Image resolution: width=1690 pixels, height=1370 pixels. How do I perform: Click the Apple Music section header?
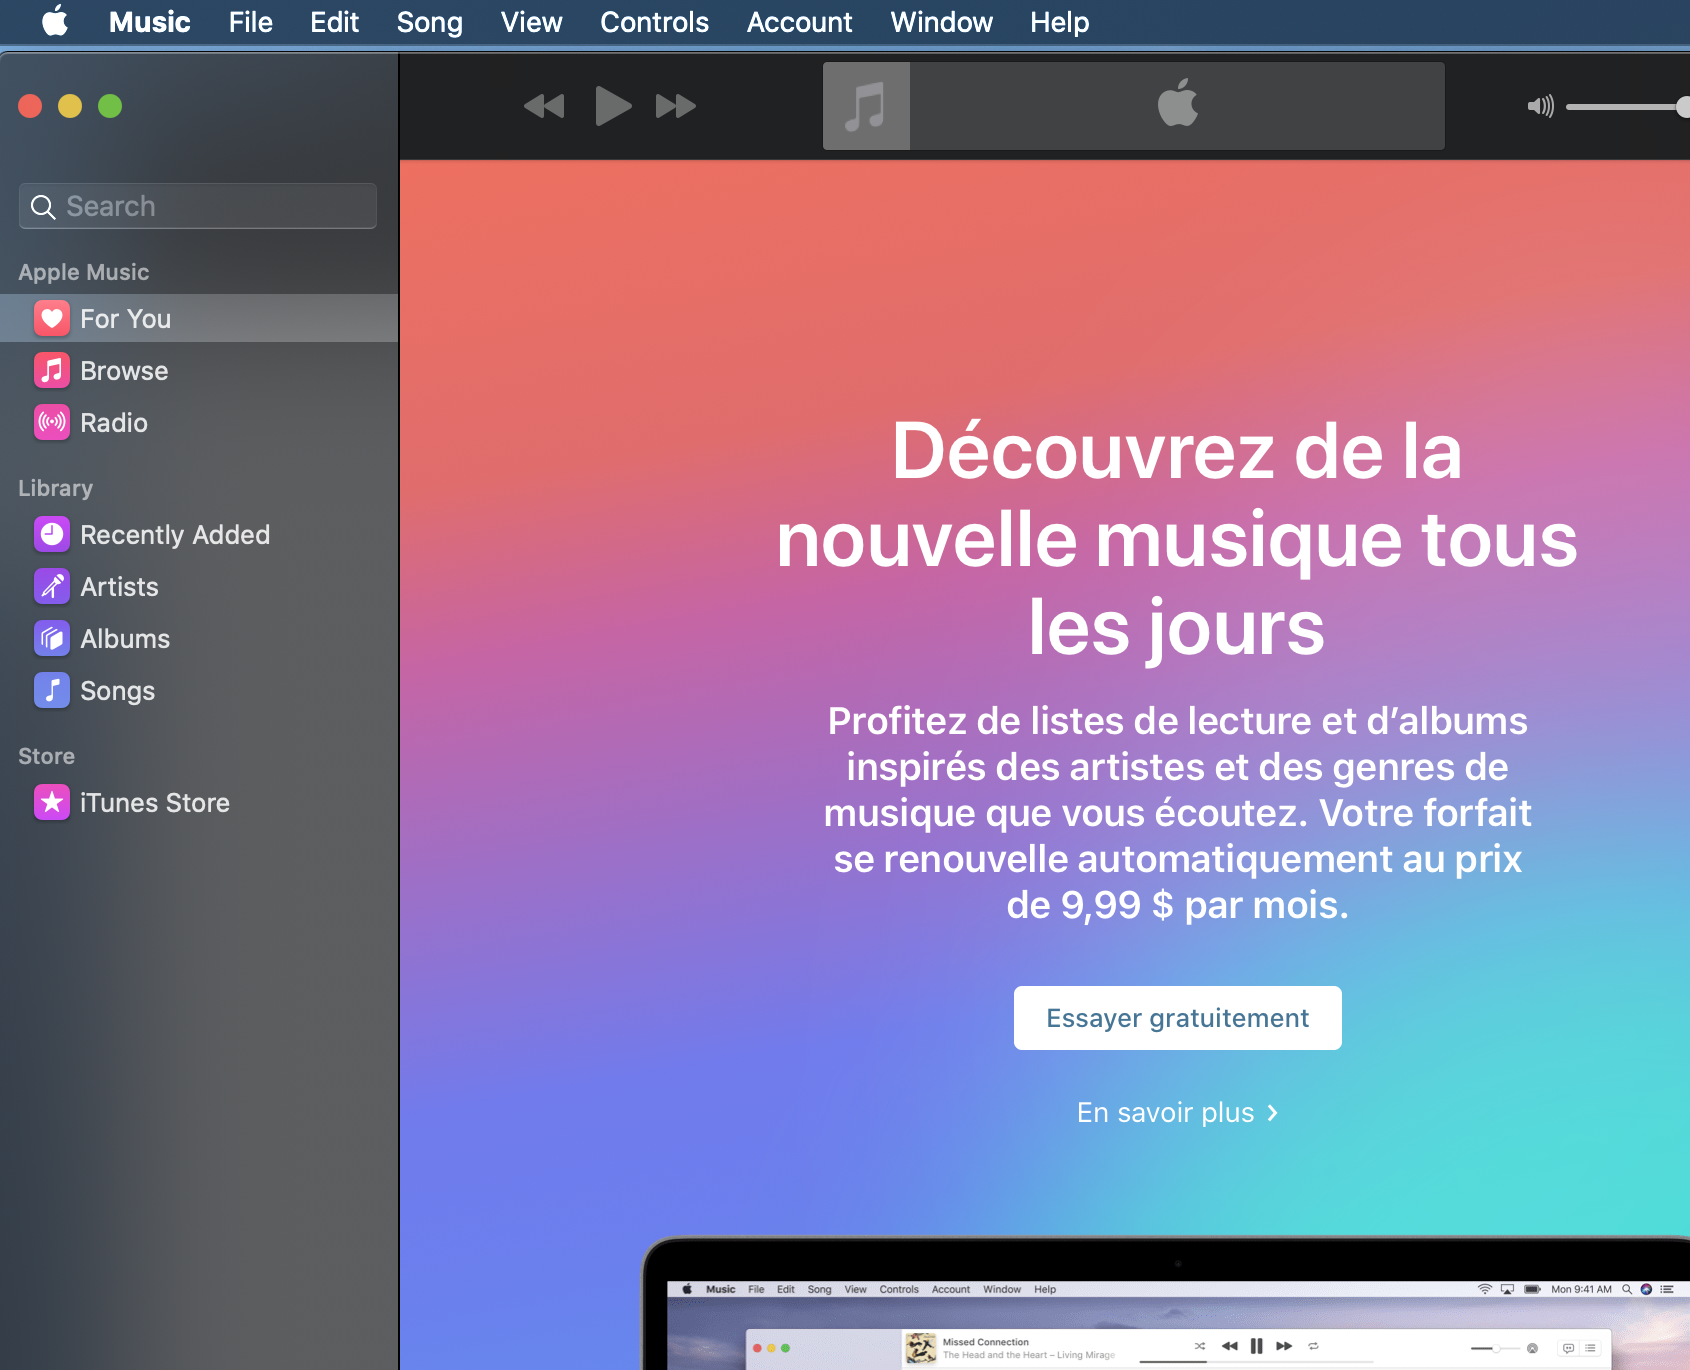(x=84, y=272)
